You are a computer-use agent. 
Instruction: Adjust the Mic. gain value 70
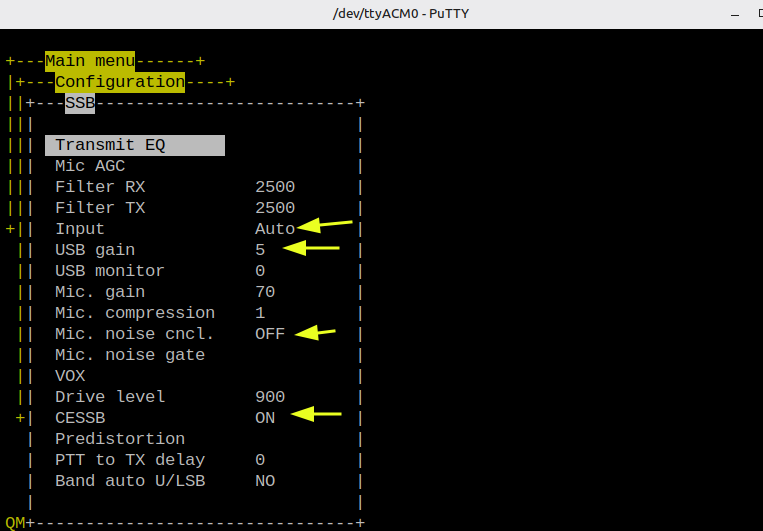point(265,292)
